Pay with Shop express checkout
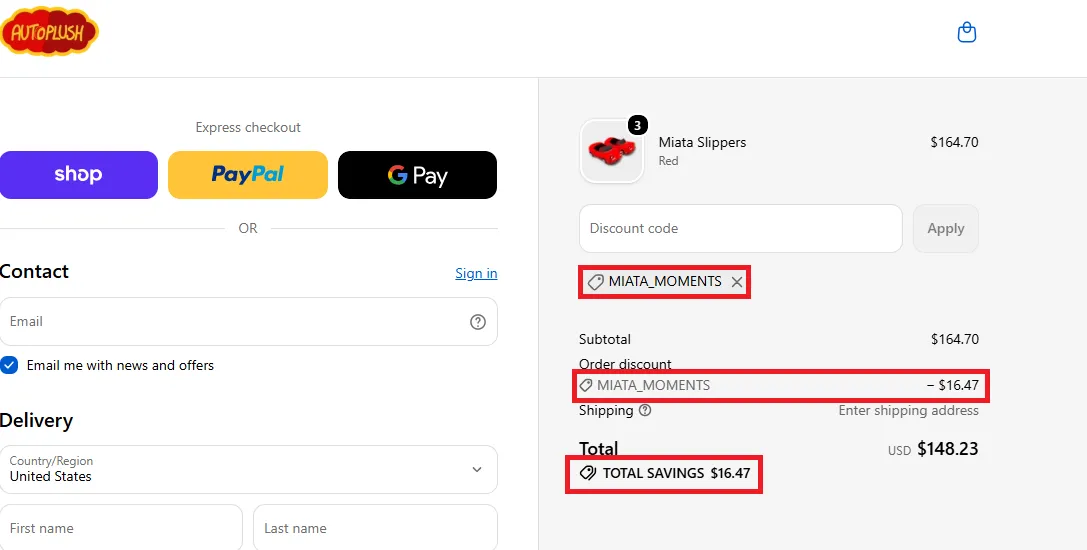The image size is (1087, 550). pos(78,175)
